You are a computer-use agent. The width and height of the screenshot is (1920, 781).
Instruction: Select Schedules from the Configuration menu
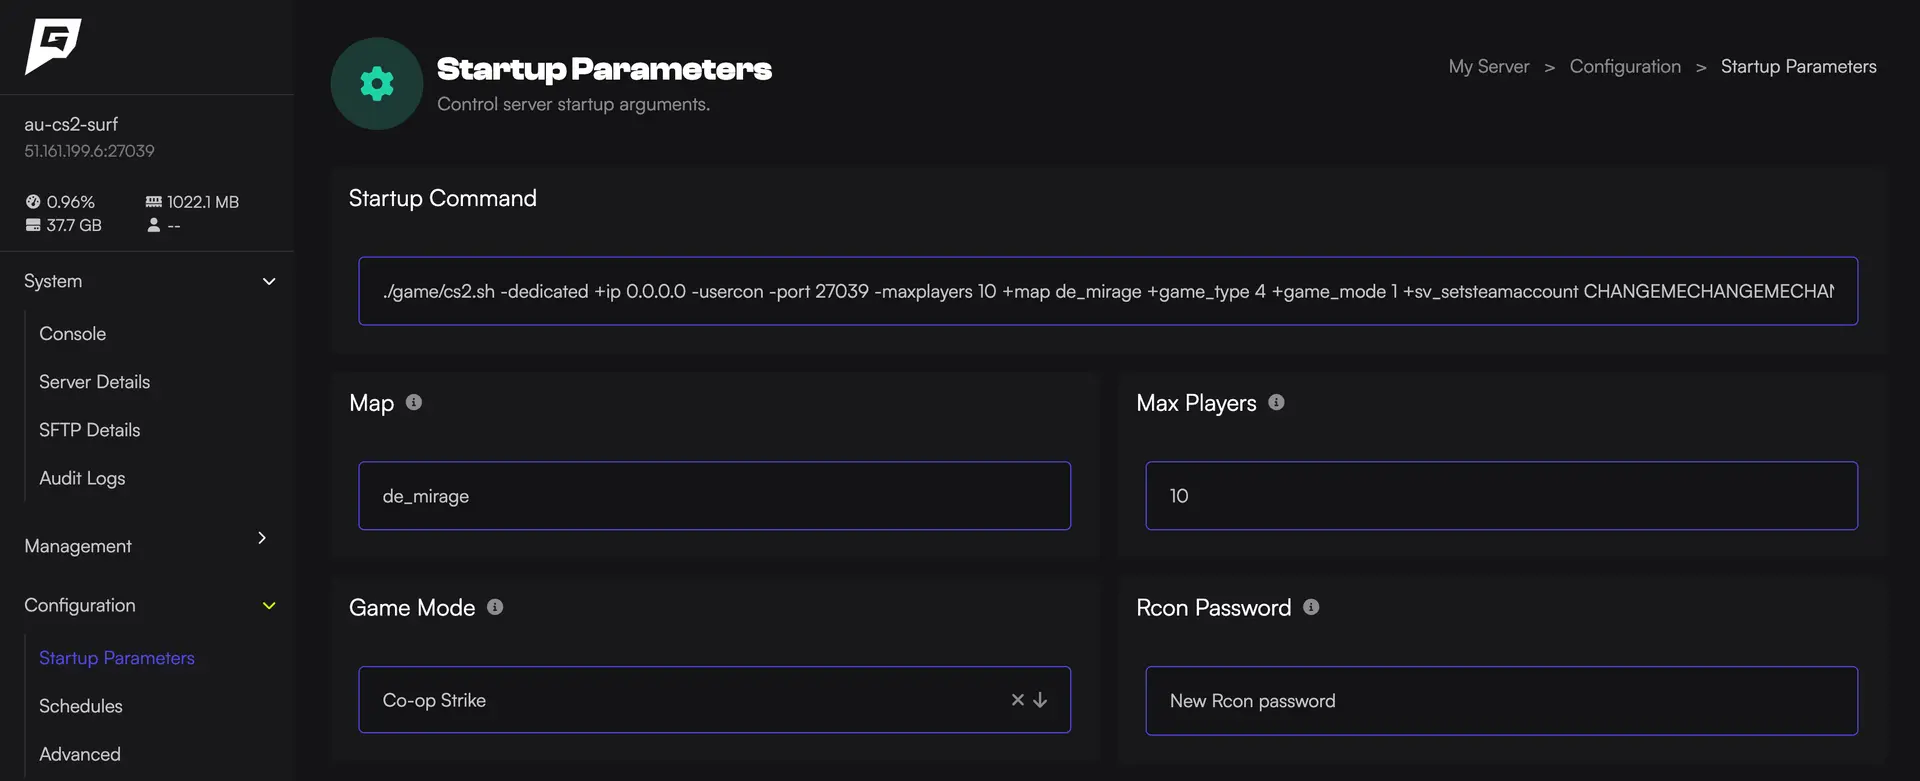tap(80, 706)
